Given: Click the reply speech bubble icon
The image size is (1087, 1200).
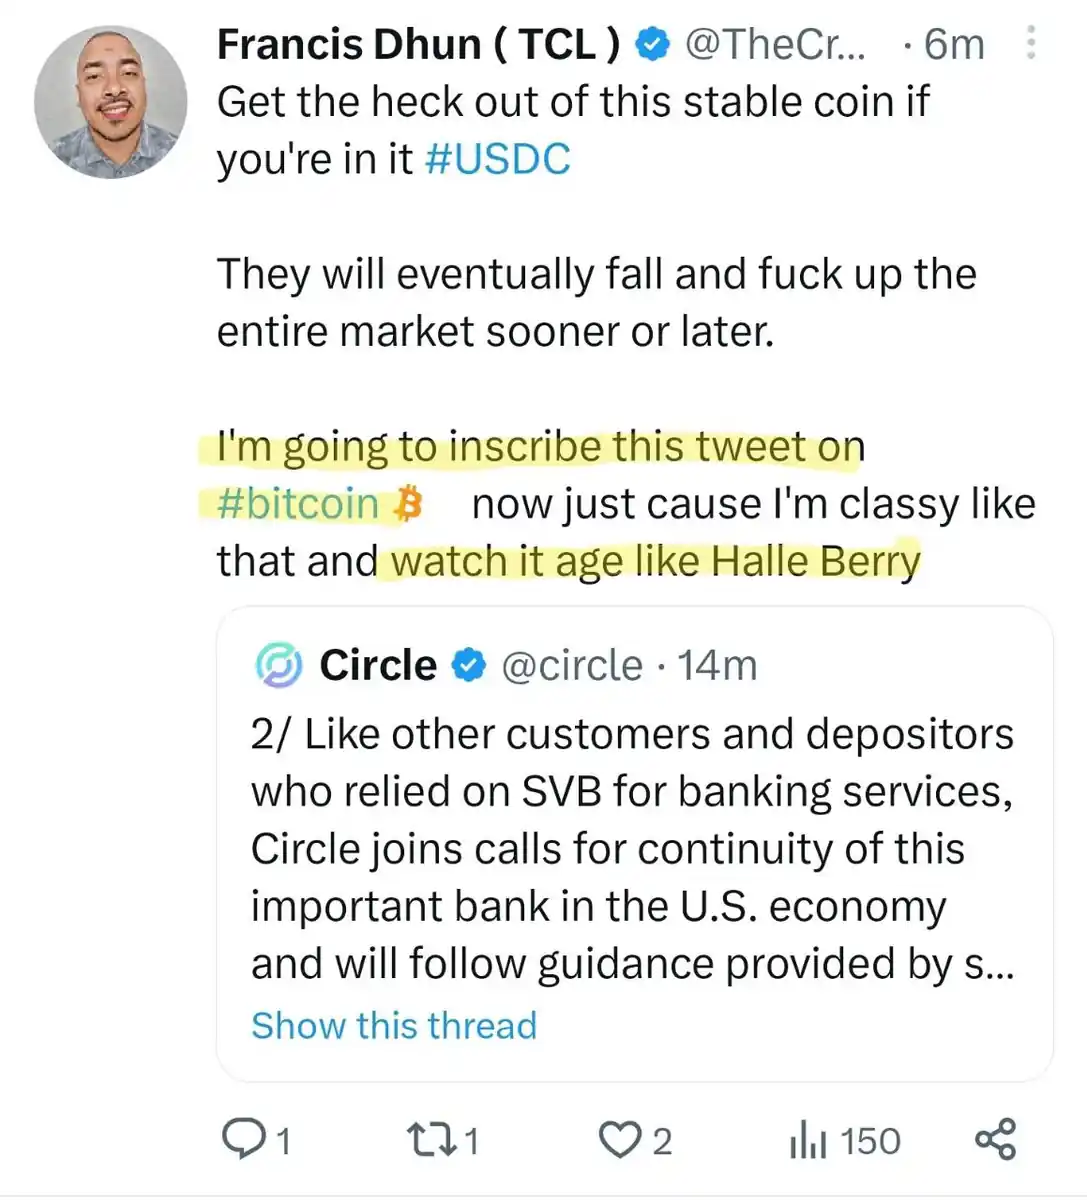Looking at the screenshot, I should 243,1139.
